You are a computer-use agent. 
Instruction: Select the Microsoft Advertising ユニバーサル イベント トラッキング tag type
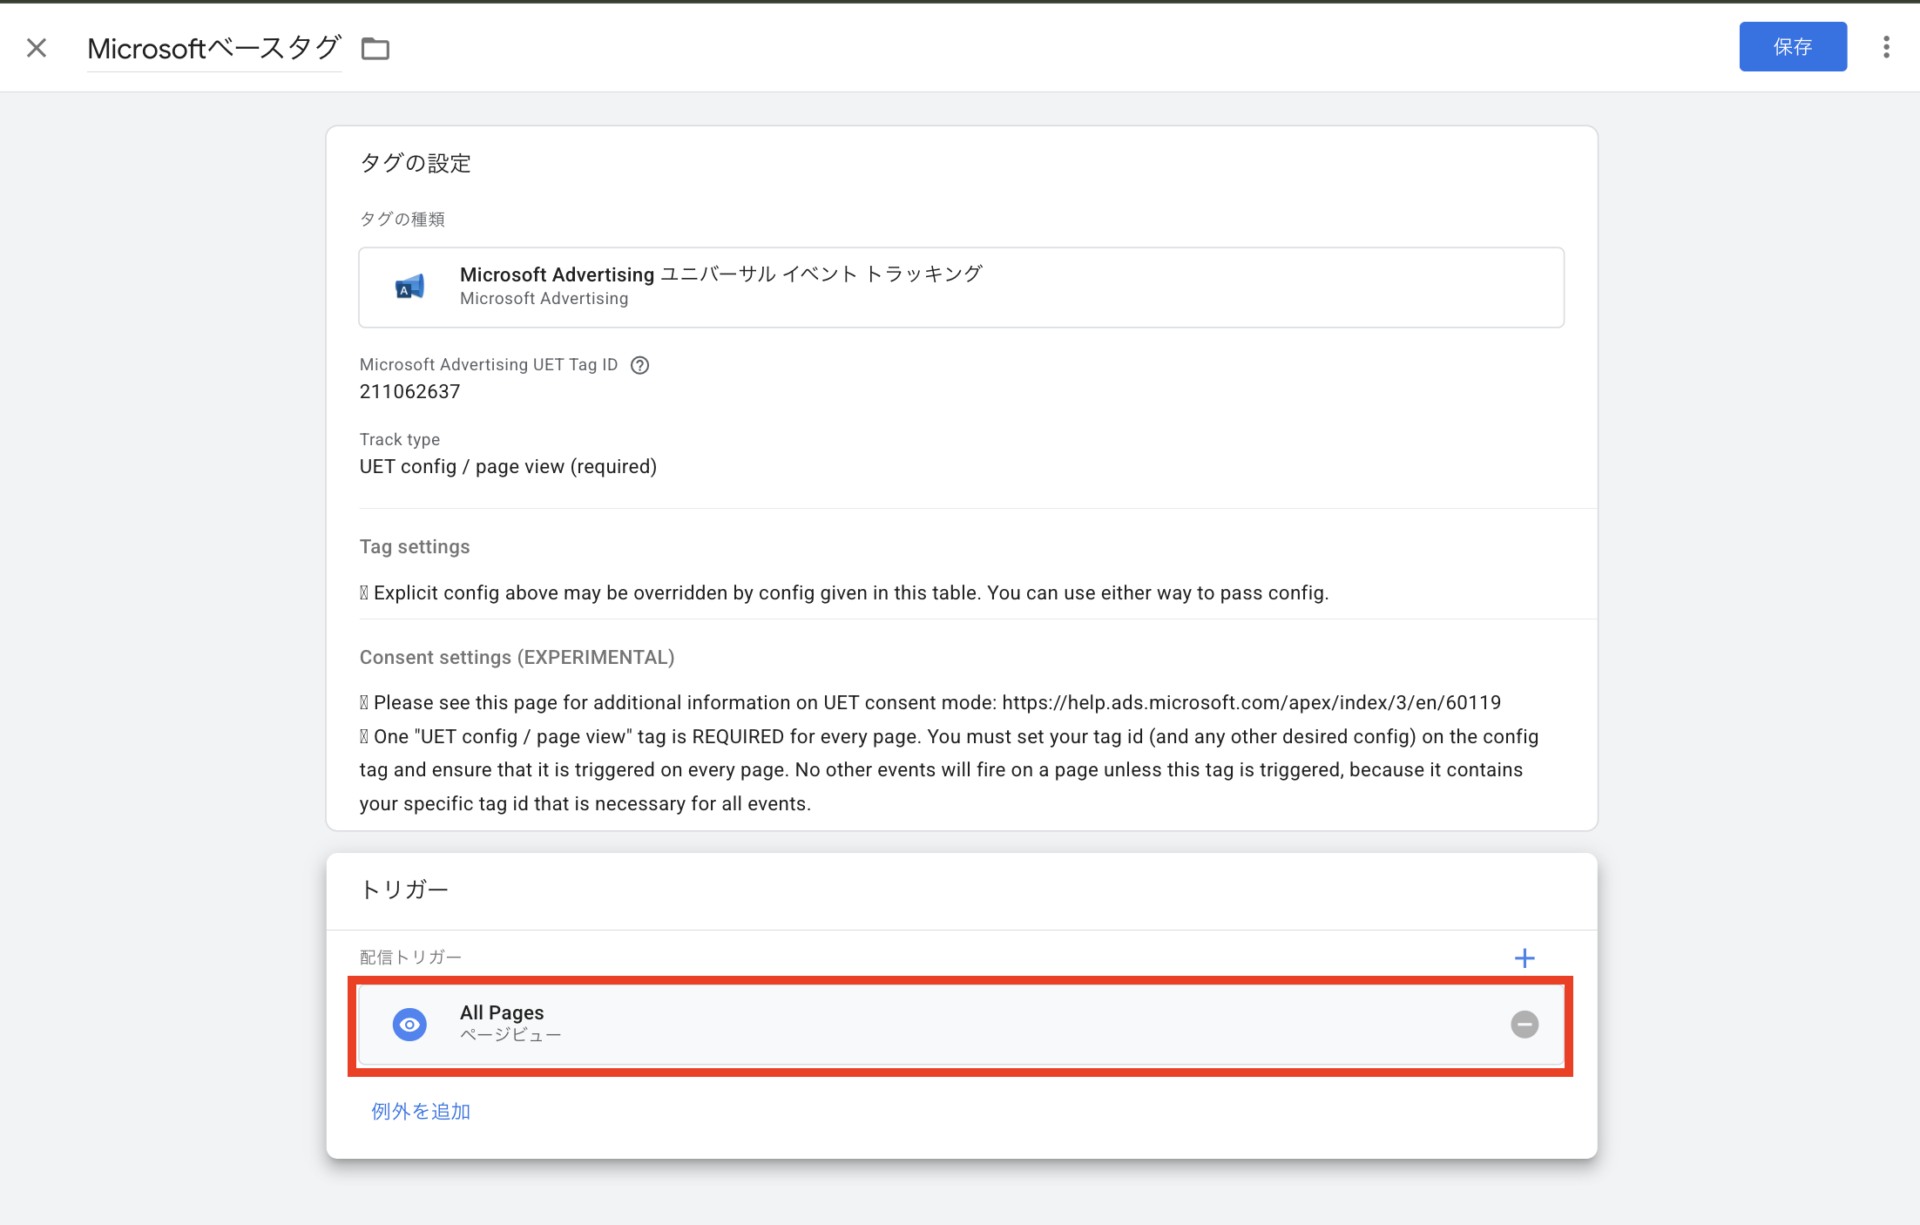(961, 287)
